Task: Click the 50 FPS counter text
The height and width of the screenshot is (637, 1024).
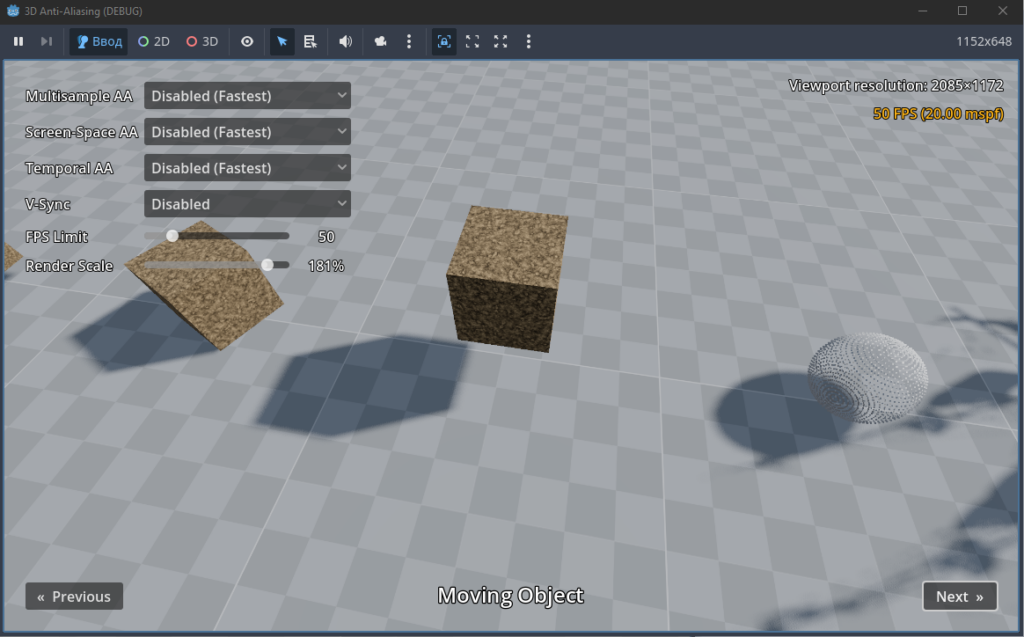Action: [938, 114]
